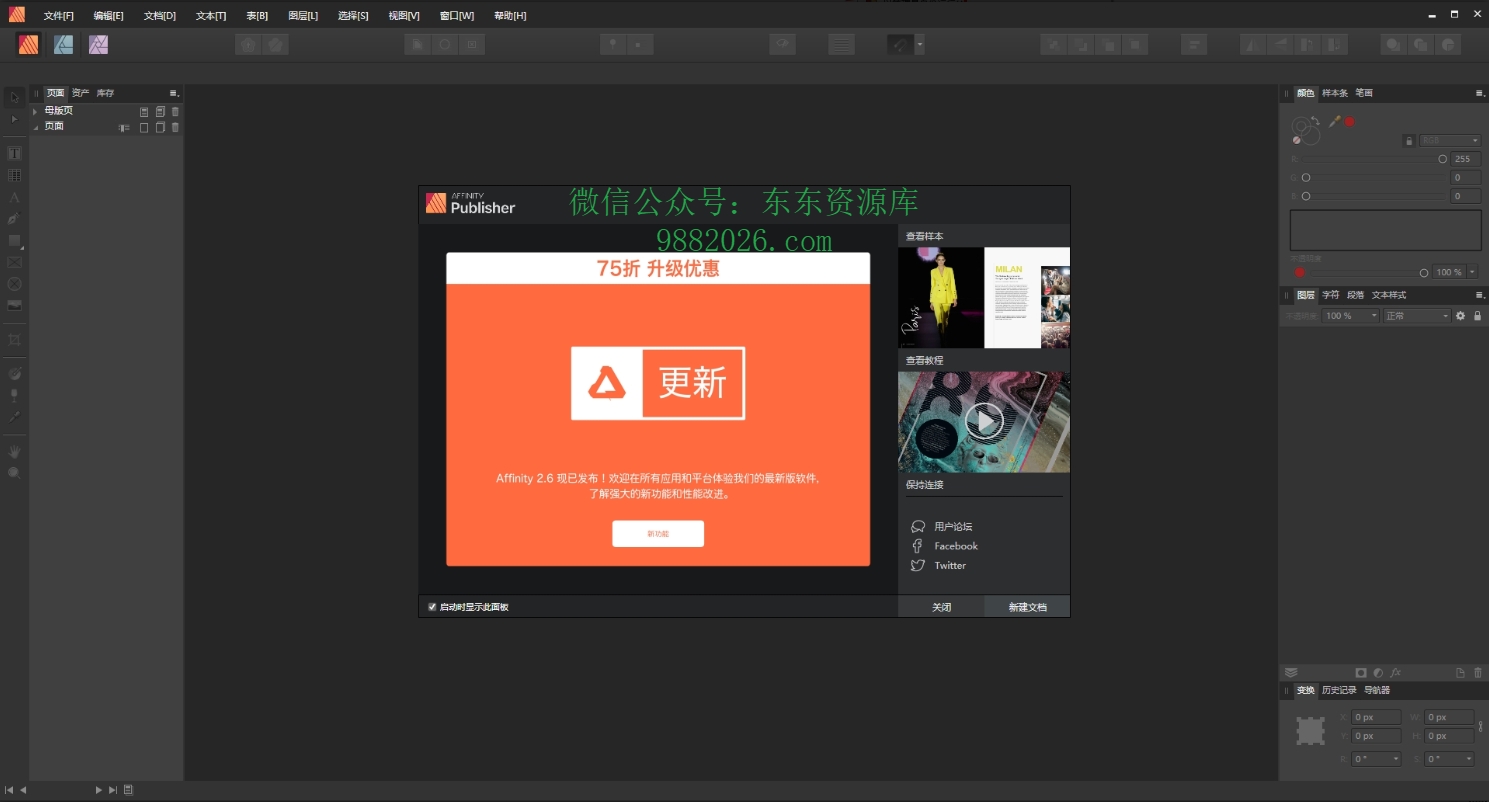Click the 新功能 button

[x=658, y=534]
